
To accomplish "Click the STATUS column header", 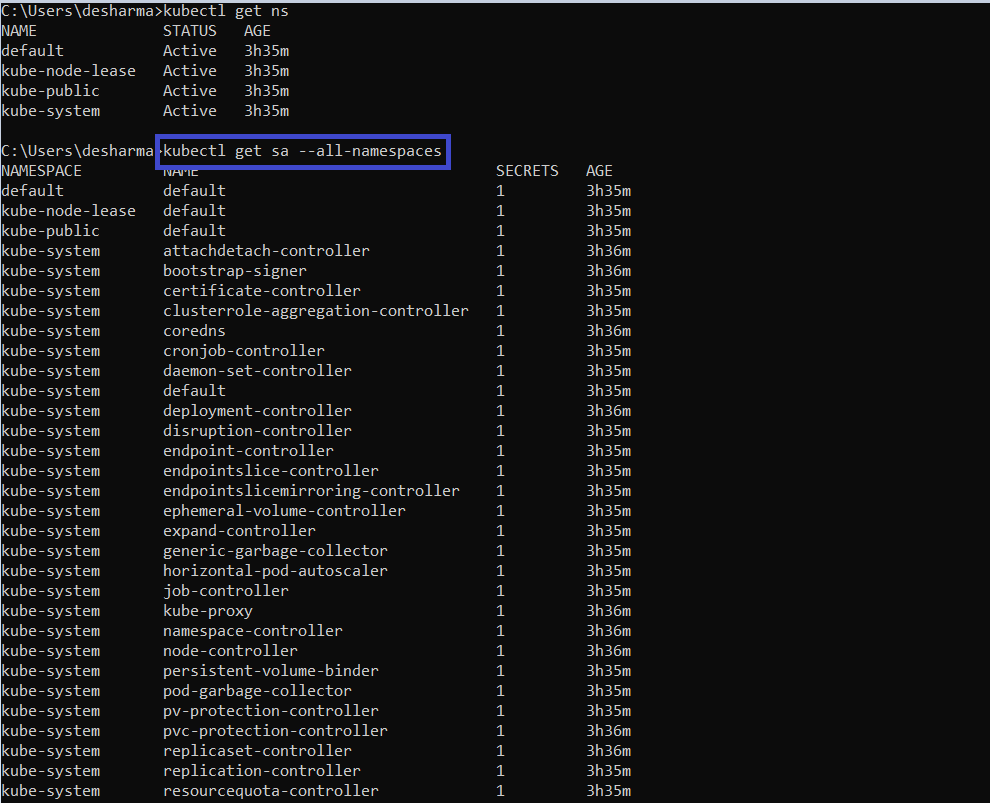I will (190, 31).
